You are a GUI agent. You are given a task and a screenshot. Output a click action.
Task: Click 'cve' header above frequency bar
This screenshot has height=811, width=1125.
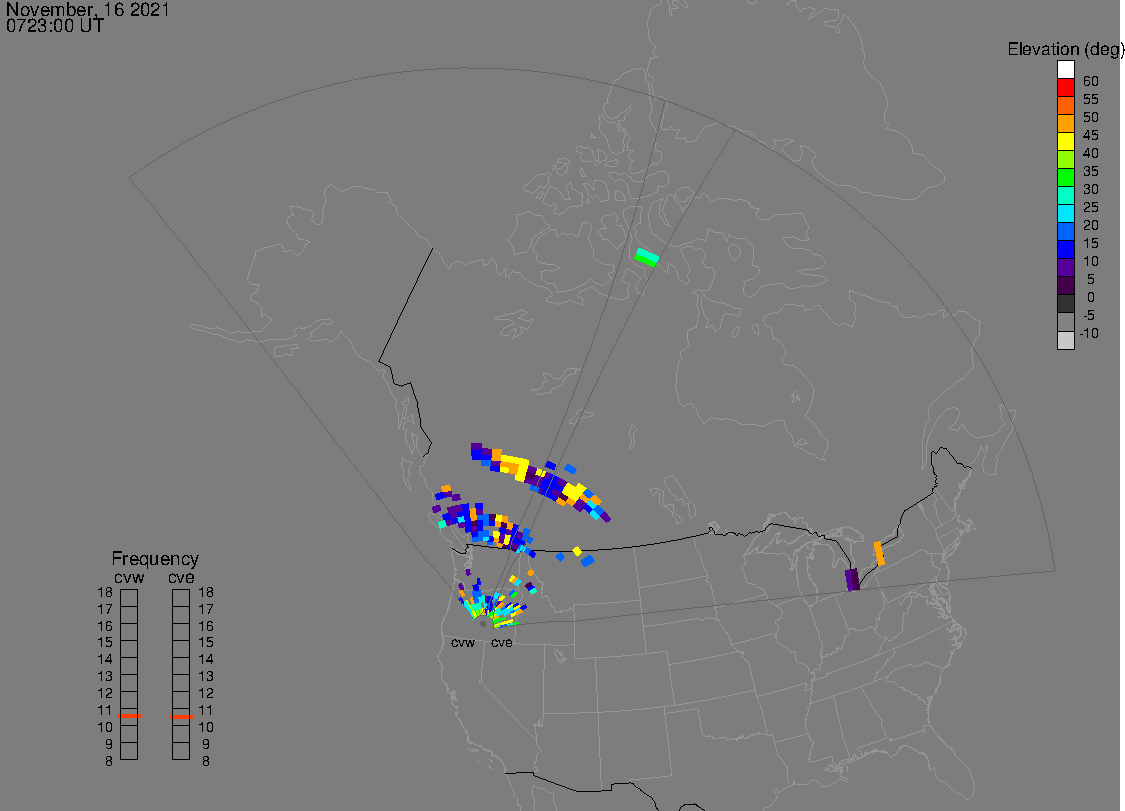pyautogui.click(x=182, y=578)
